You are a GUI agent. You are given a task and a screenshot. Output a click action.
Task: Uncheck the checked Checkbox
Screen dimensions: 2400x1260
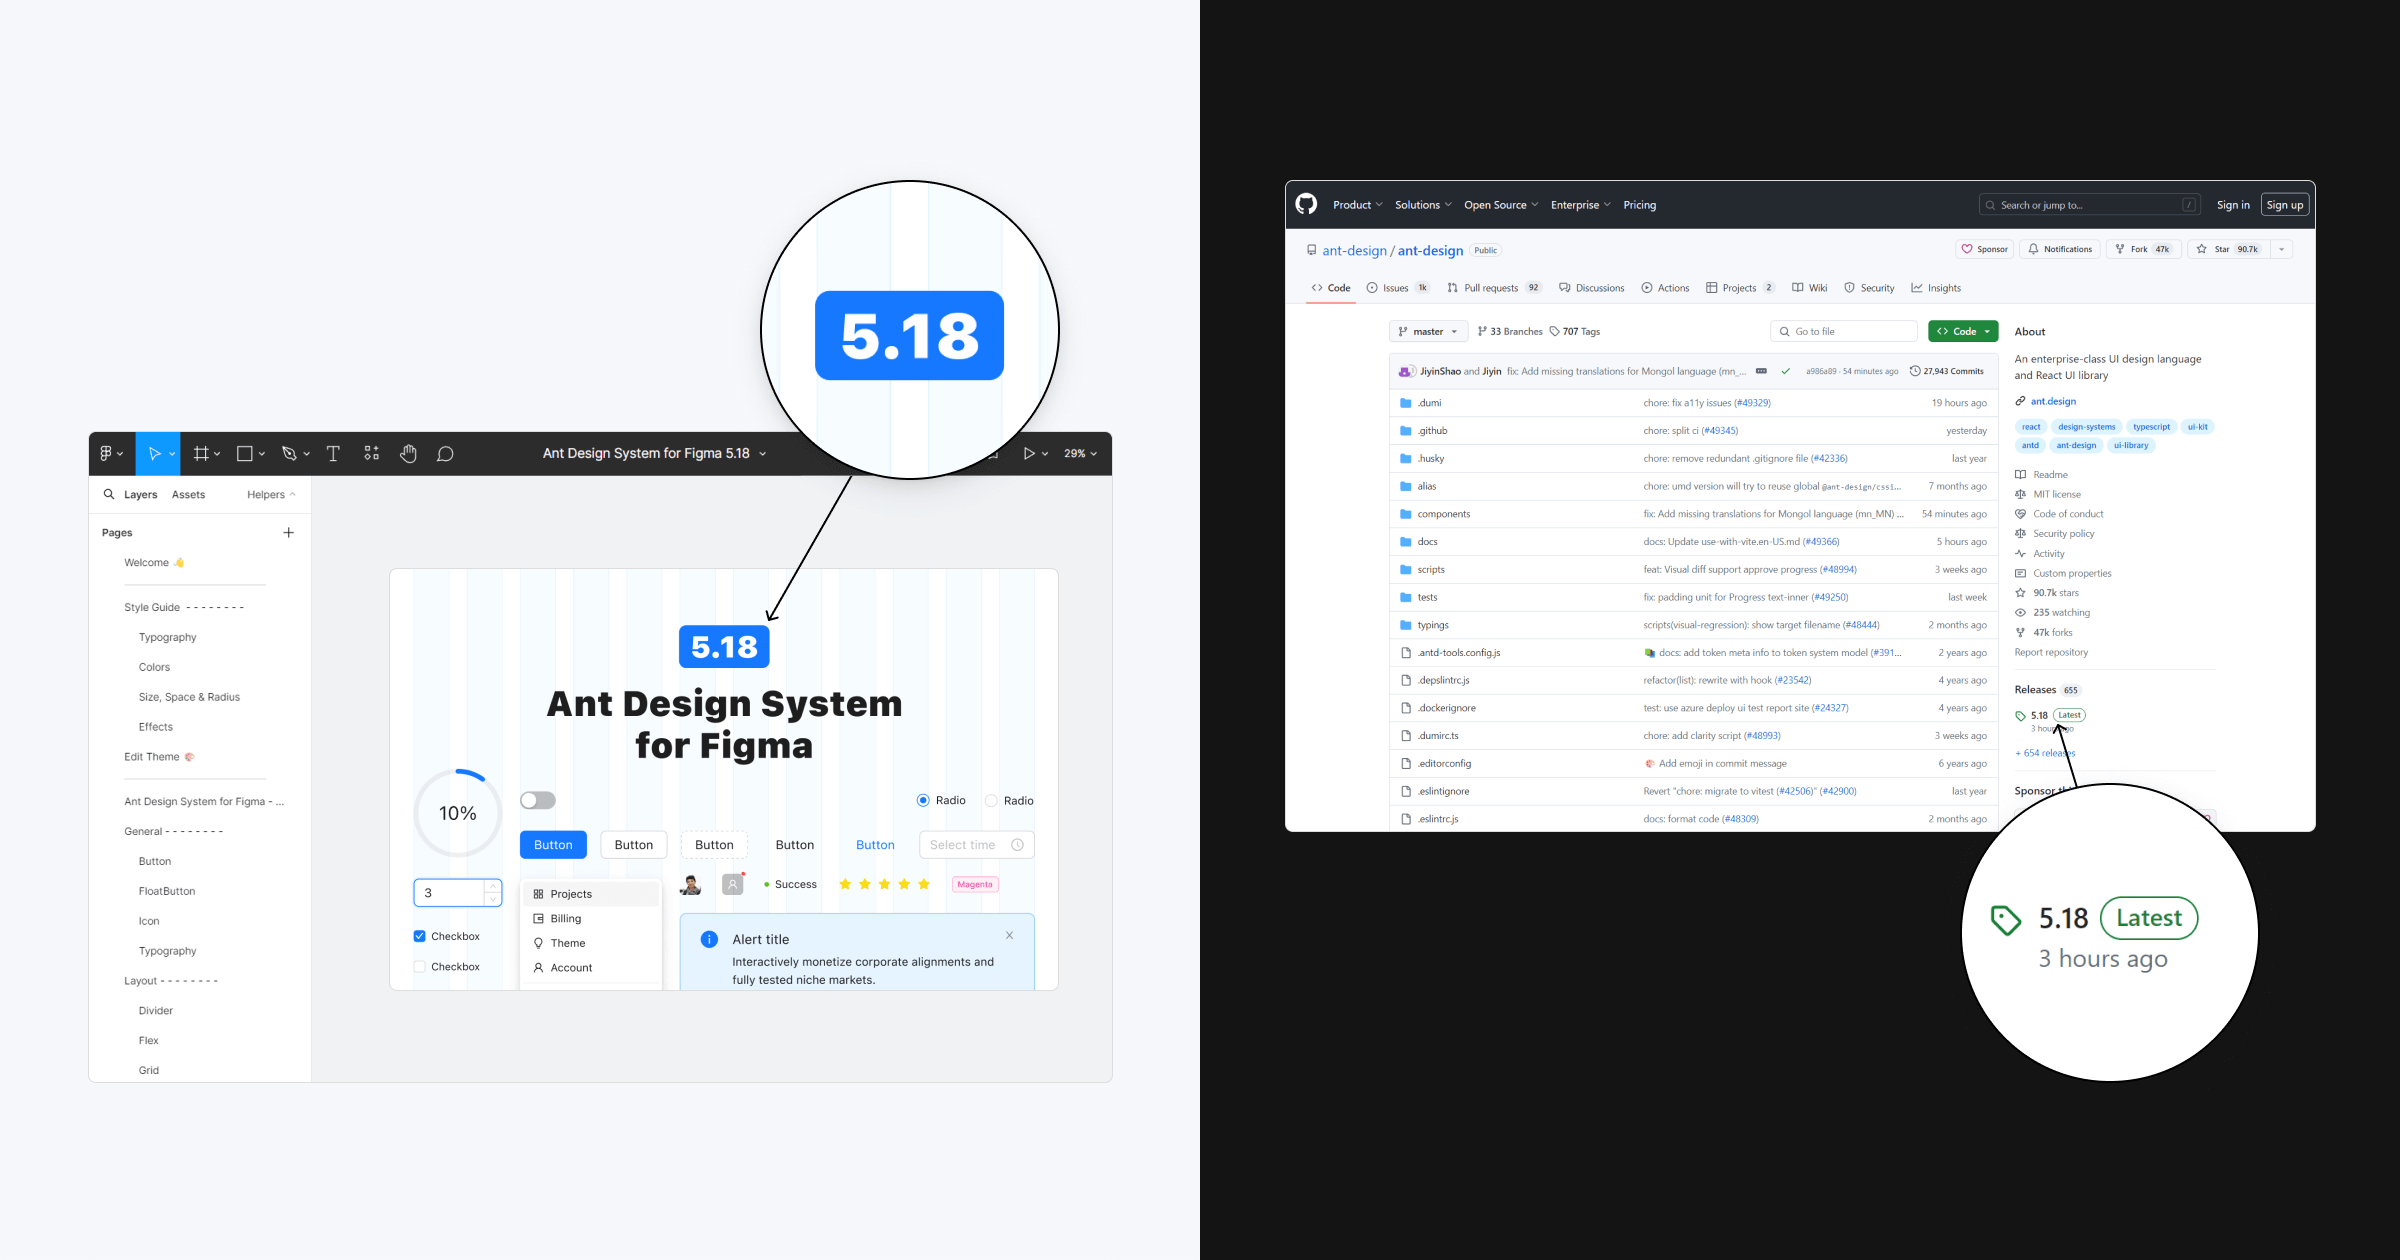coord(420,937)
